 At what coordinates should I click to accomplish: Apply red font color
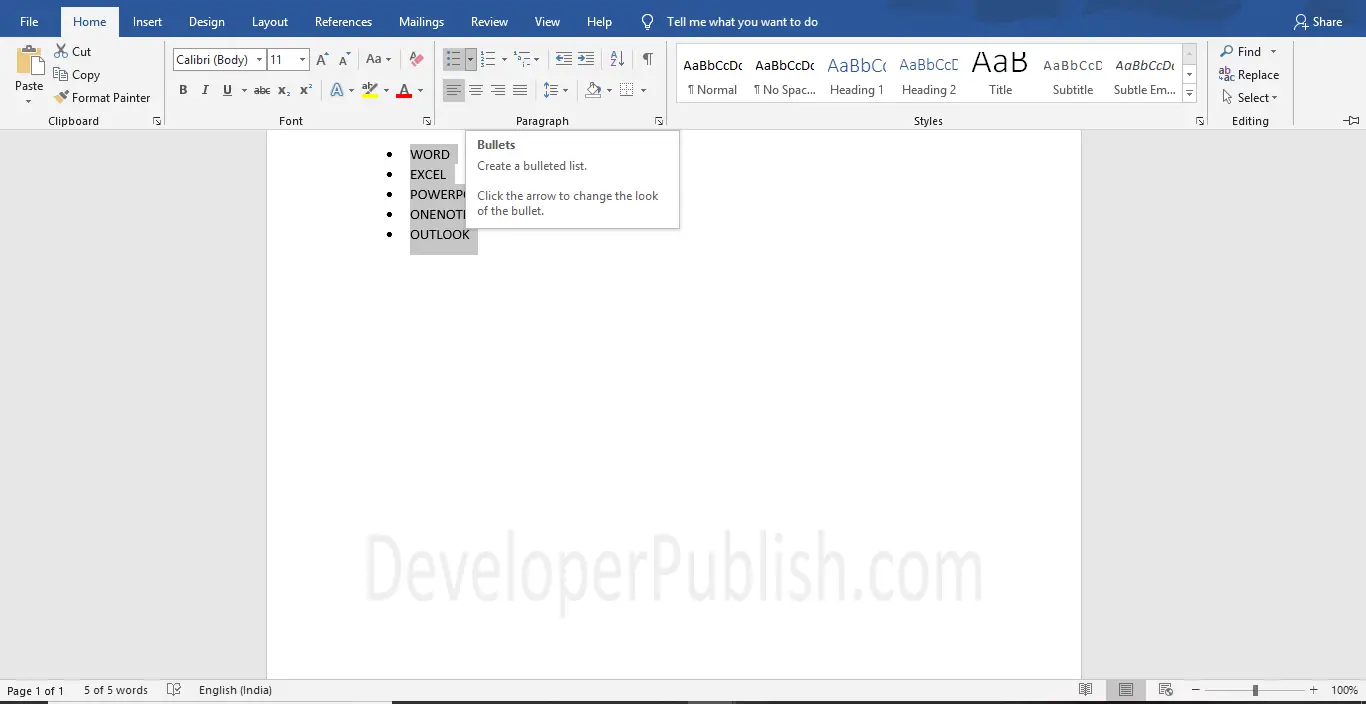[404, 90]
